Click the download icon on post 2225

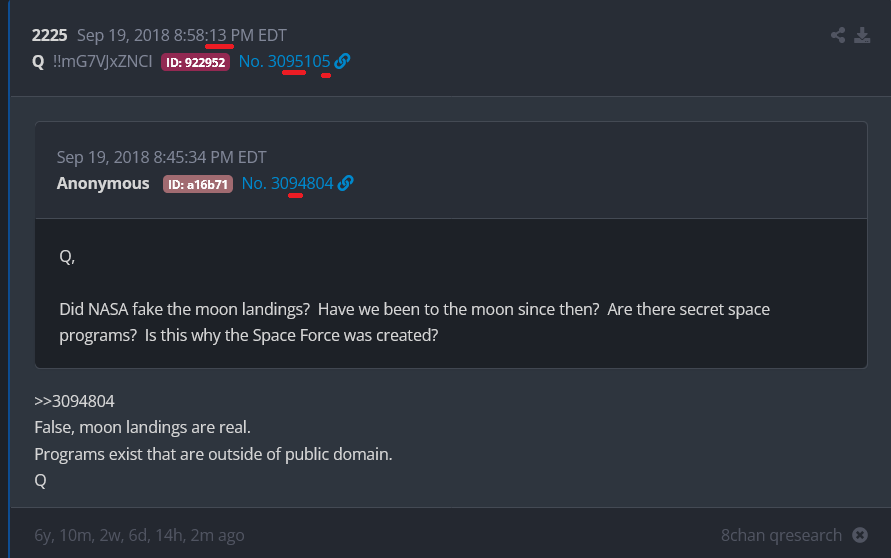862,36
